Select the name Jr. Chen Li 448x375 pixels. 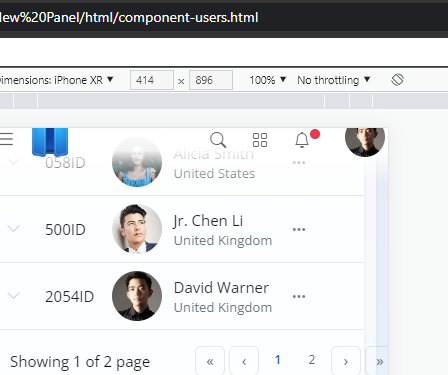point(208,221)
